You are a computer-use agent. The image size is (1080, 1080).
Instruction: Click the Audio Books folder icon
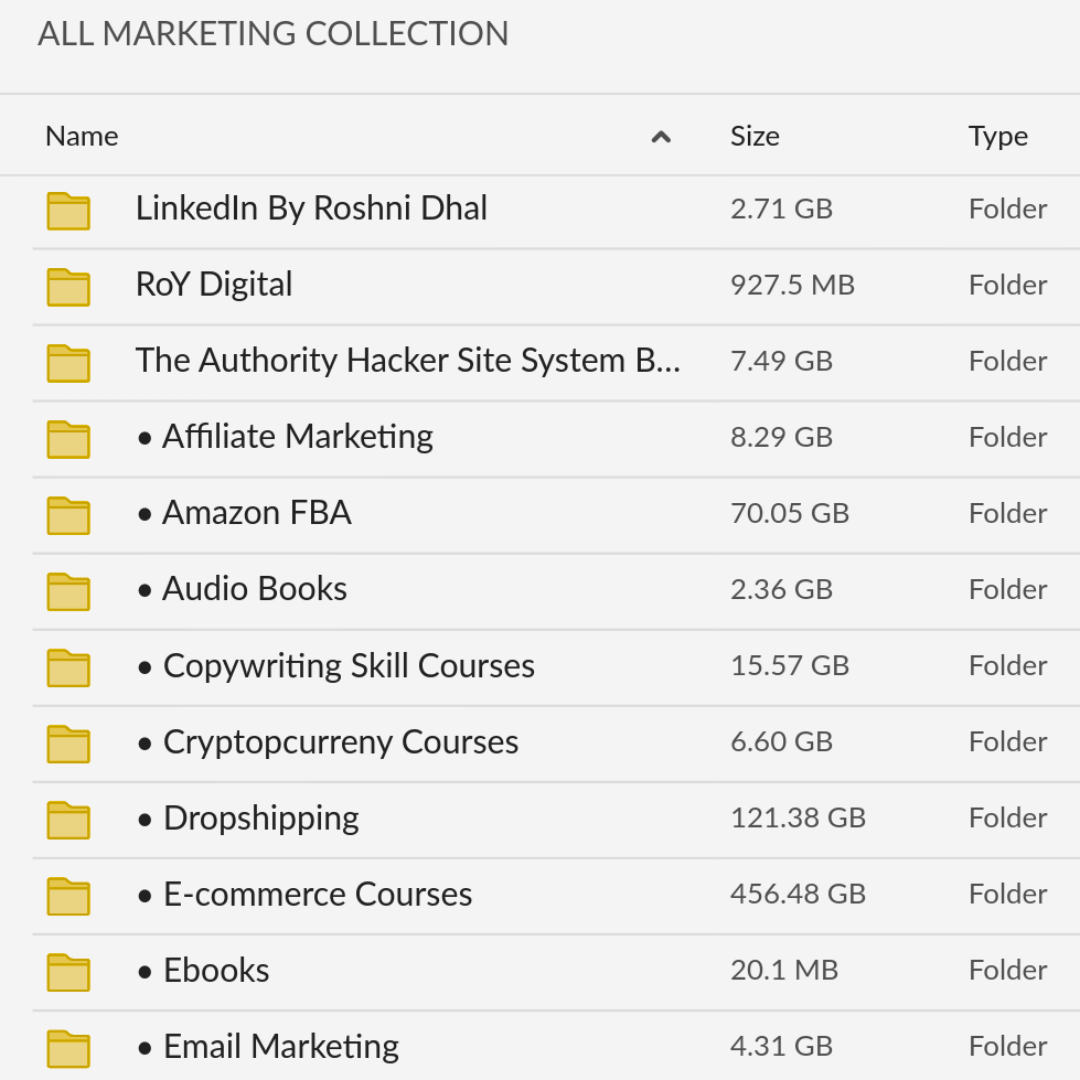68,592
